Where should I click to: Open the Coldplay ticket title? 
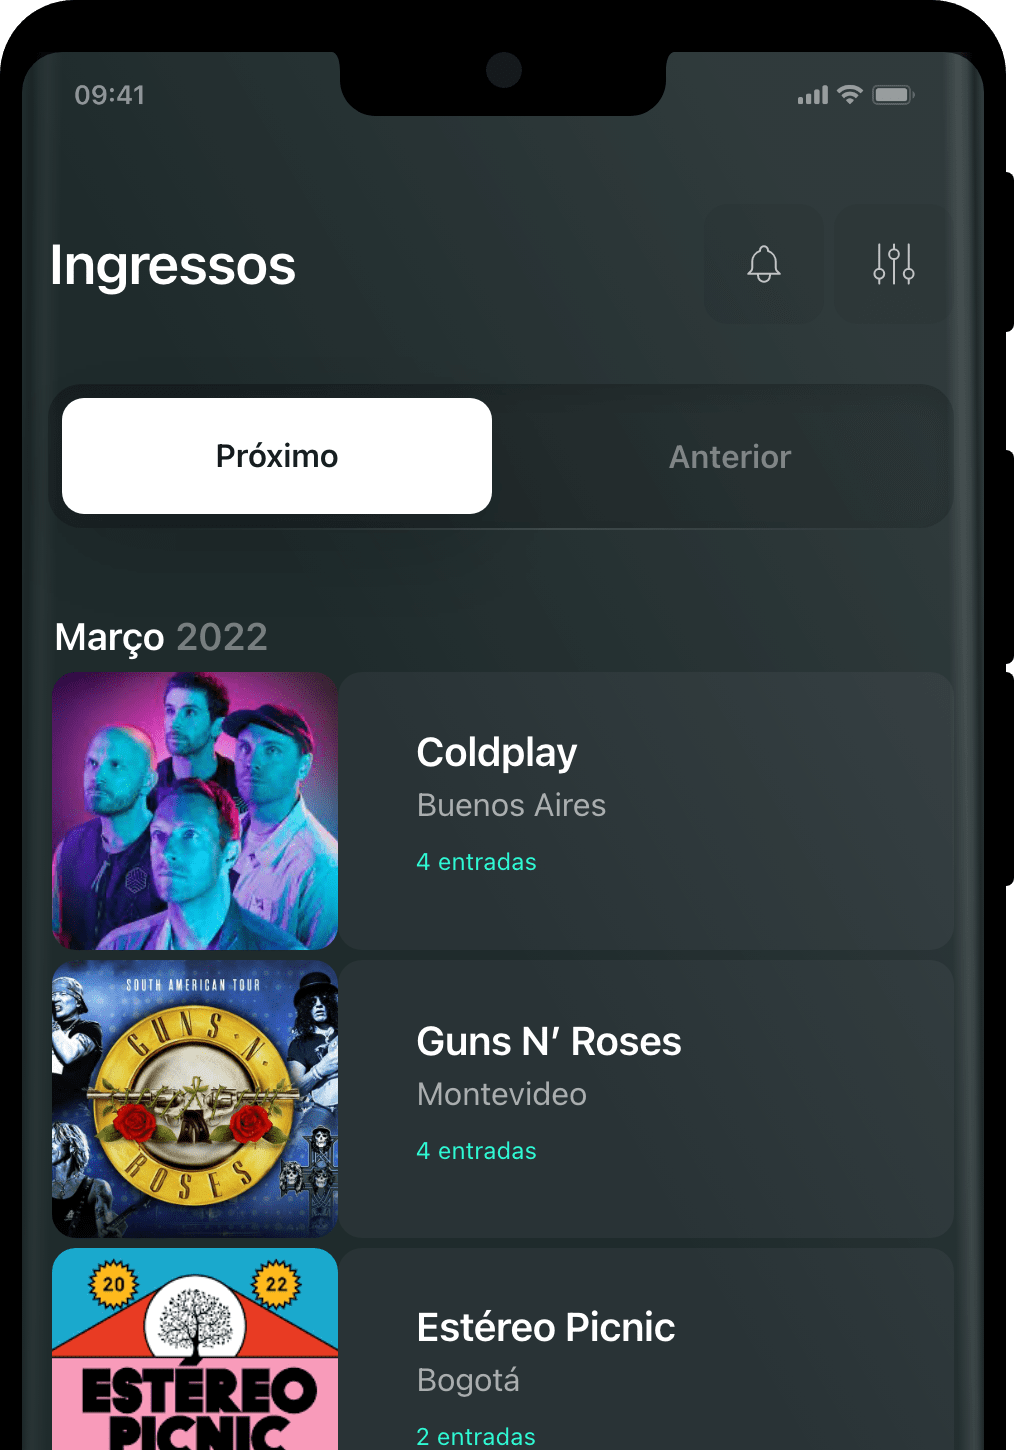pyautogui.click(x=497, y=753)
